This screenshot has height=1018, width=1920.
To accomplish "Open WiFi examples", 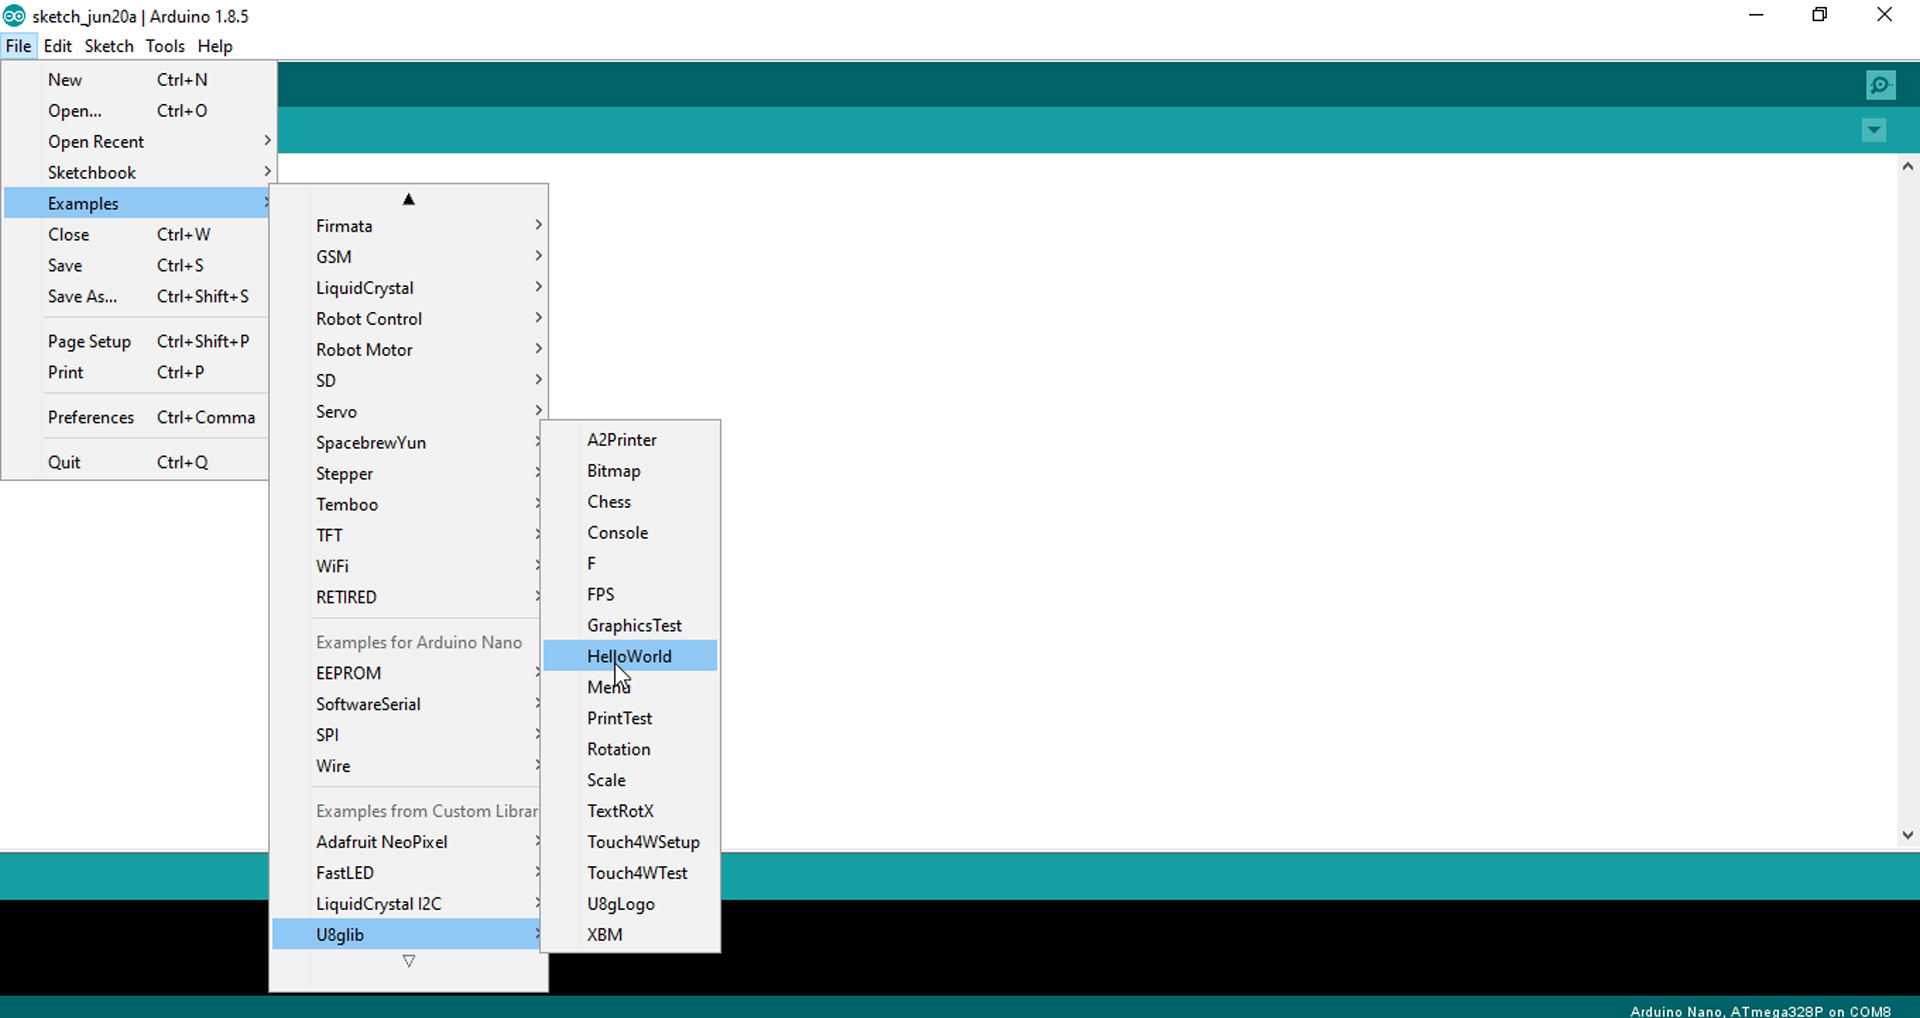I will click(406, 567).
